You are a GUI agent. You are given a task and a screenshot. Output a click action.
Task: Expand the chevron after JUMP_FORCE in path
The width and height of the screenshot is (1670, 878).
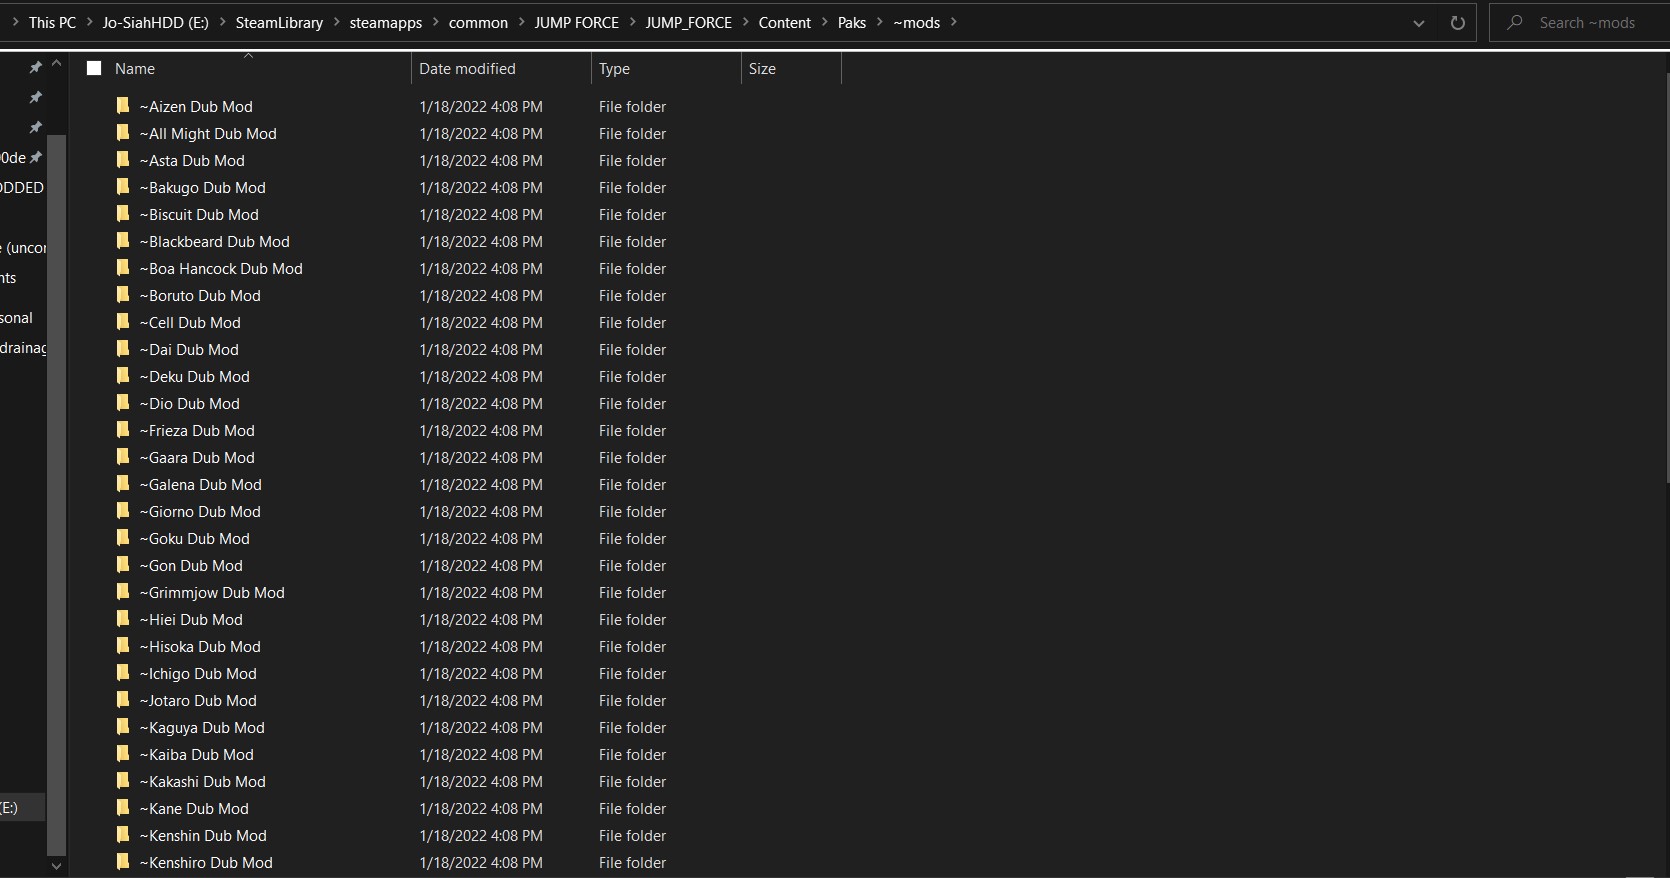click(746, 22)
